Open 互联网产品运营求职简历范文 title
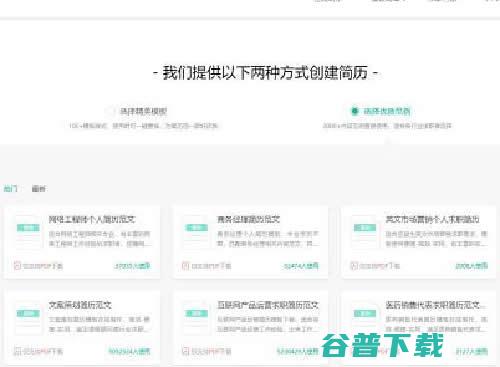This screenshot has width=500, height=367. coord(268,305)
